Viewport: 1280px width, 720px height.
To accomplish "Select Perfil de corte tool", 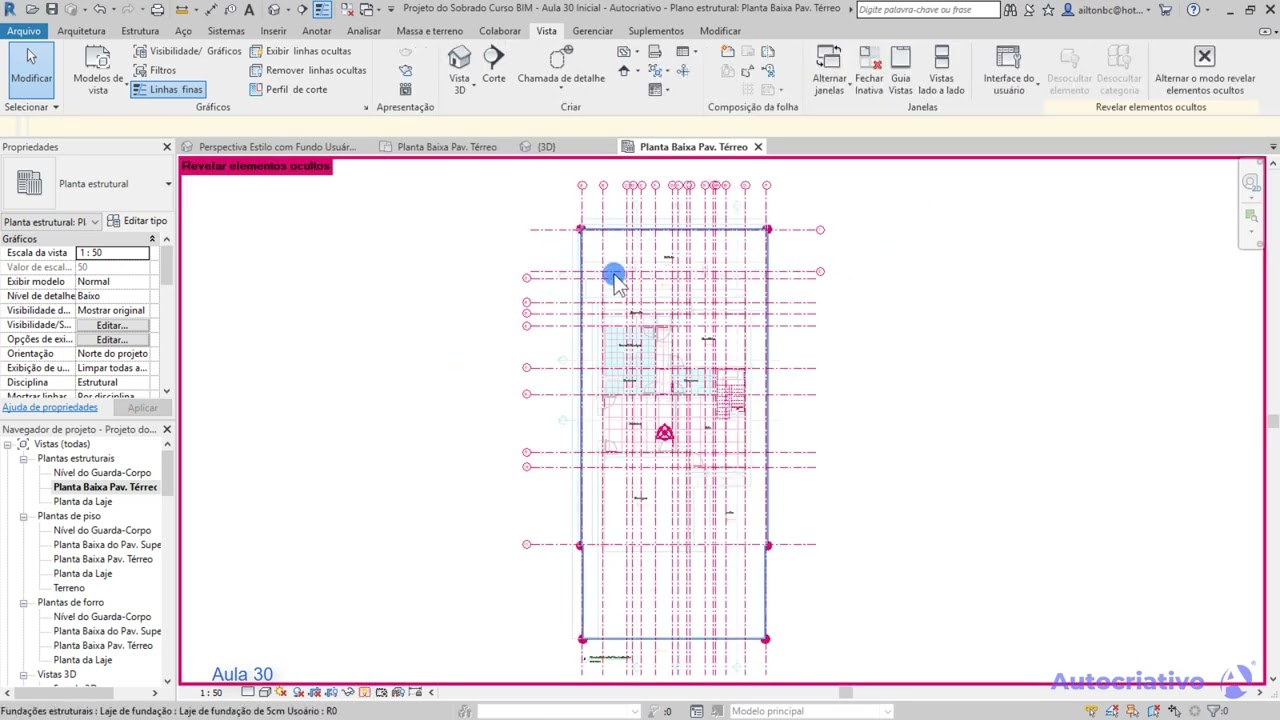I will (x=289, y=90).
